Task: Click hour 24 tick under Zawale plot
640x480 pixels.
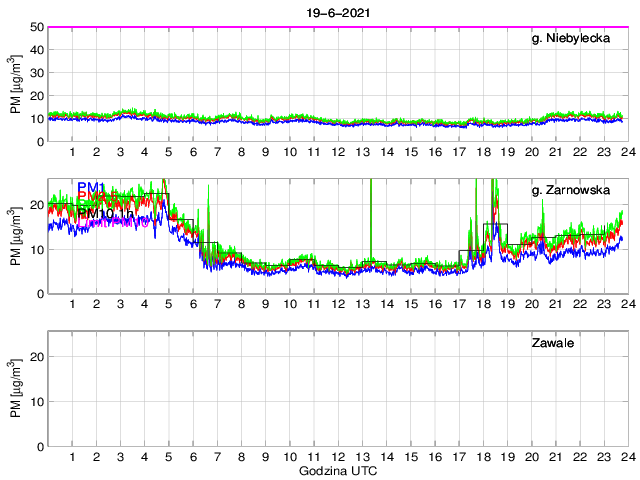Action: point(627,457)
